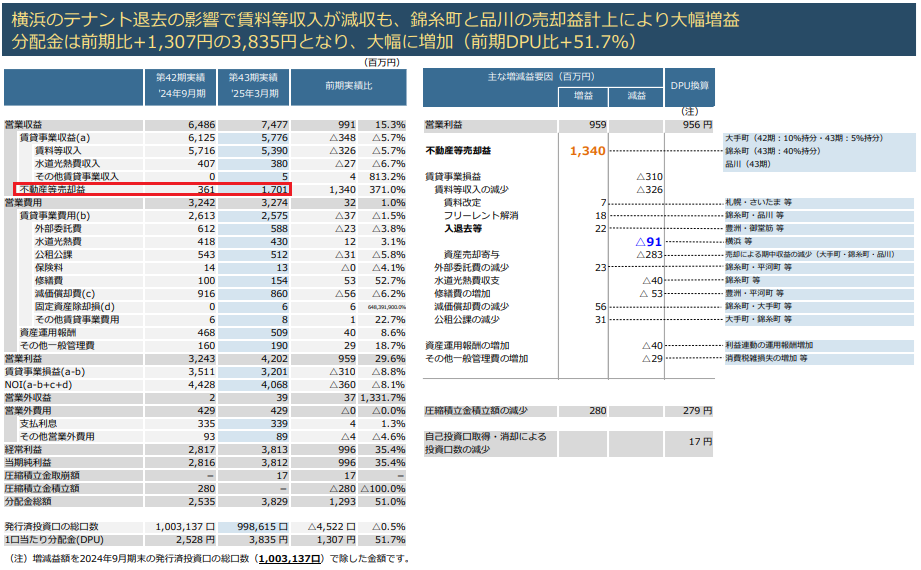This screenshot has width=921, height=570.
Task: Click the 水道光熱費収支 label
Action: [467, 280]
